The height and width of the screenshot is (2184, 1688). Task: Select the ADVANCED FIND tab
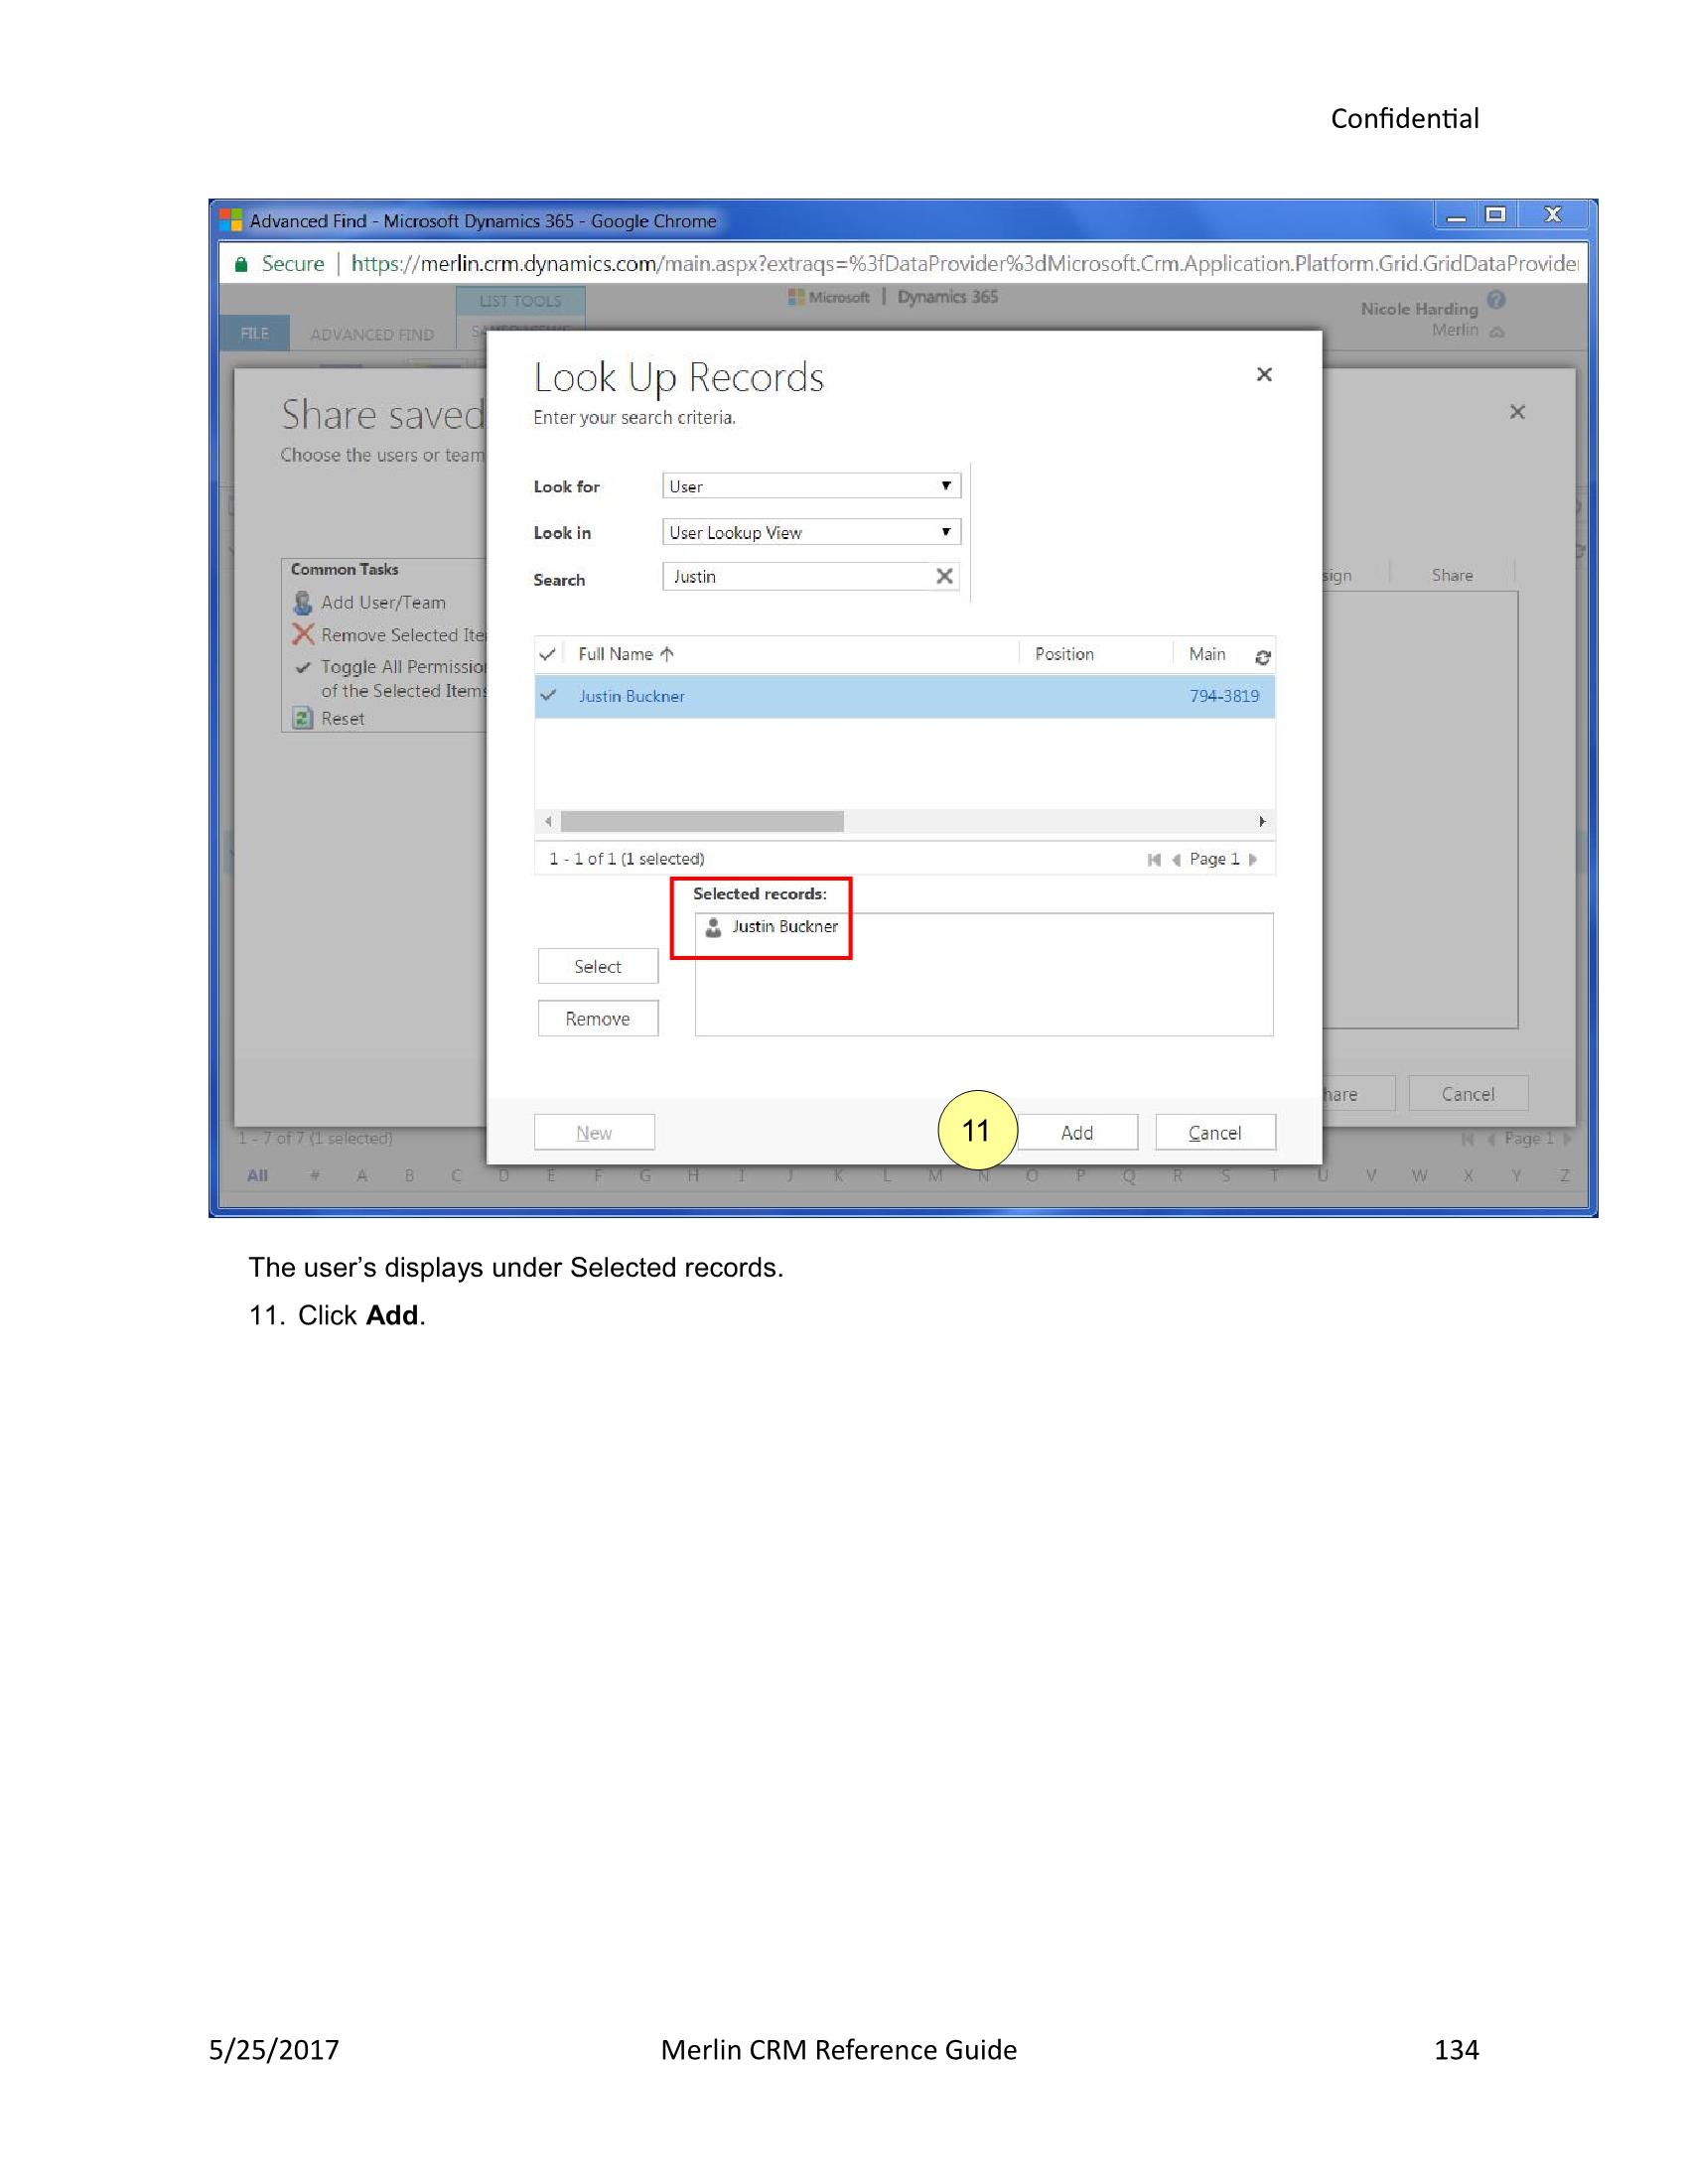(372, 334)
